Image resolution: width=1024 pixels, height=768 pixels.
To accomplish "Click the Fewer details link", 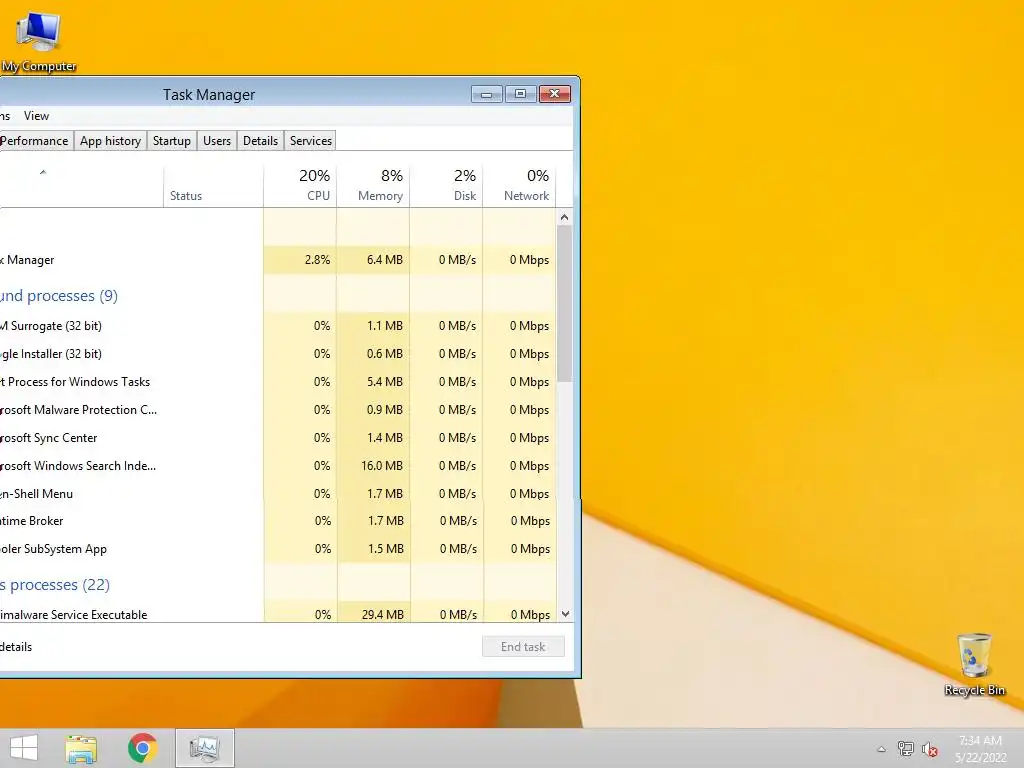I will 16,647.
